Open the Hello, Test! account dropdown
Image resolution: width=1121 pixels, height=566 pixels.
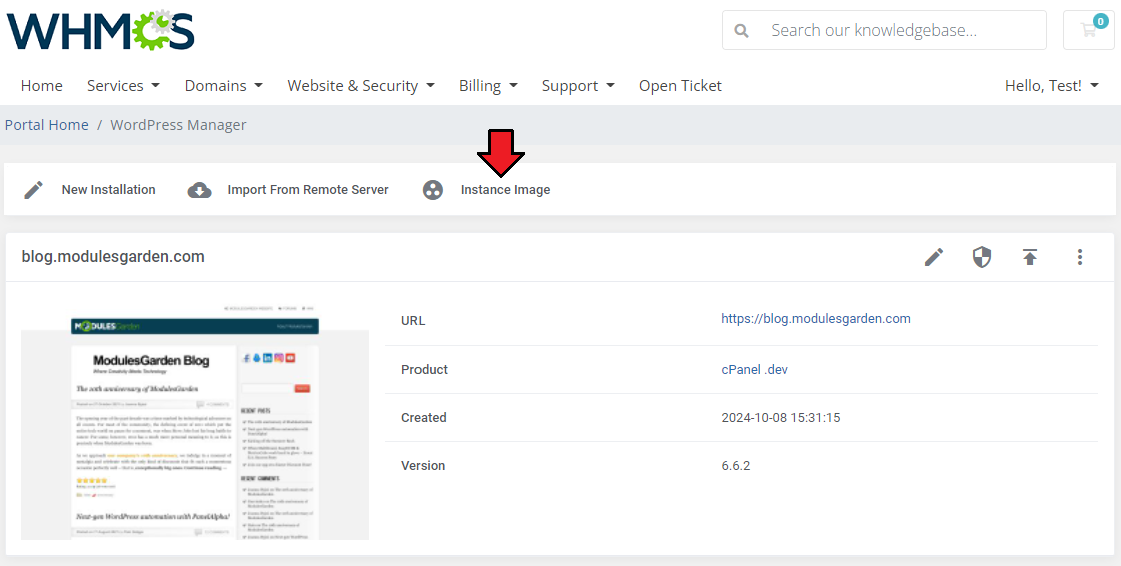coord(1052,86)
